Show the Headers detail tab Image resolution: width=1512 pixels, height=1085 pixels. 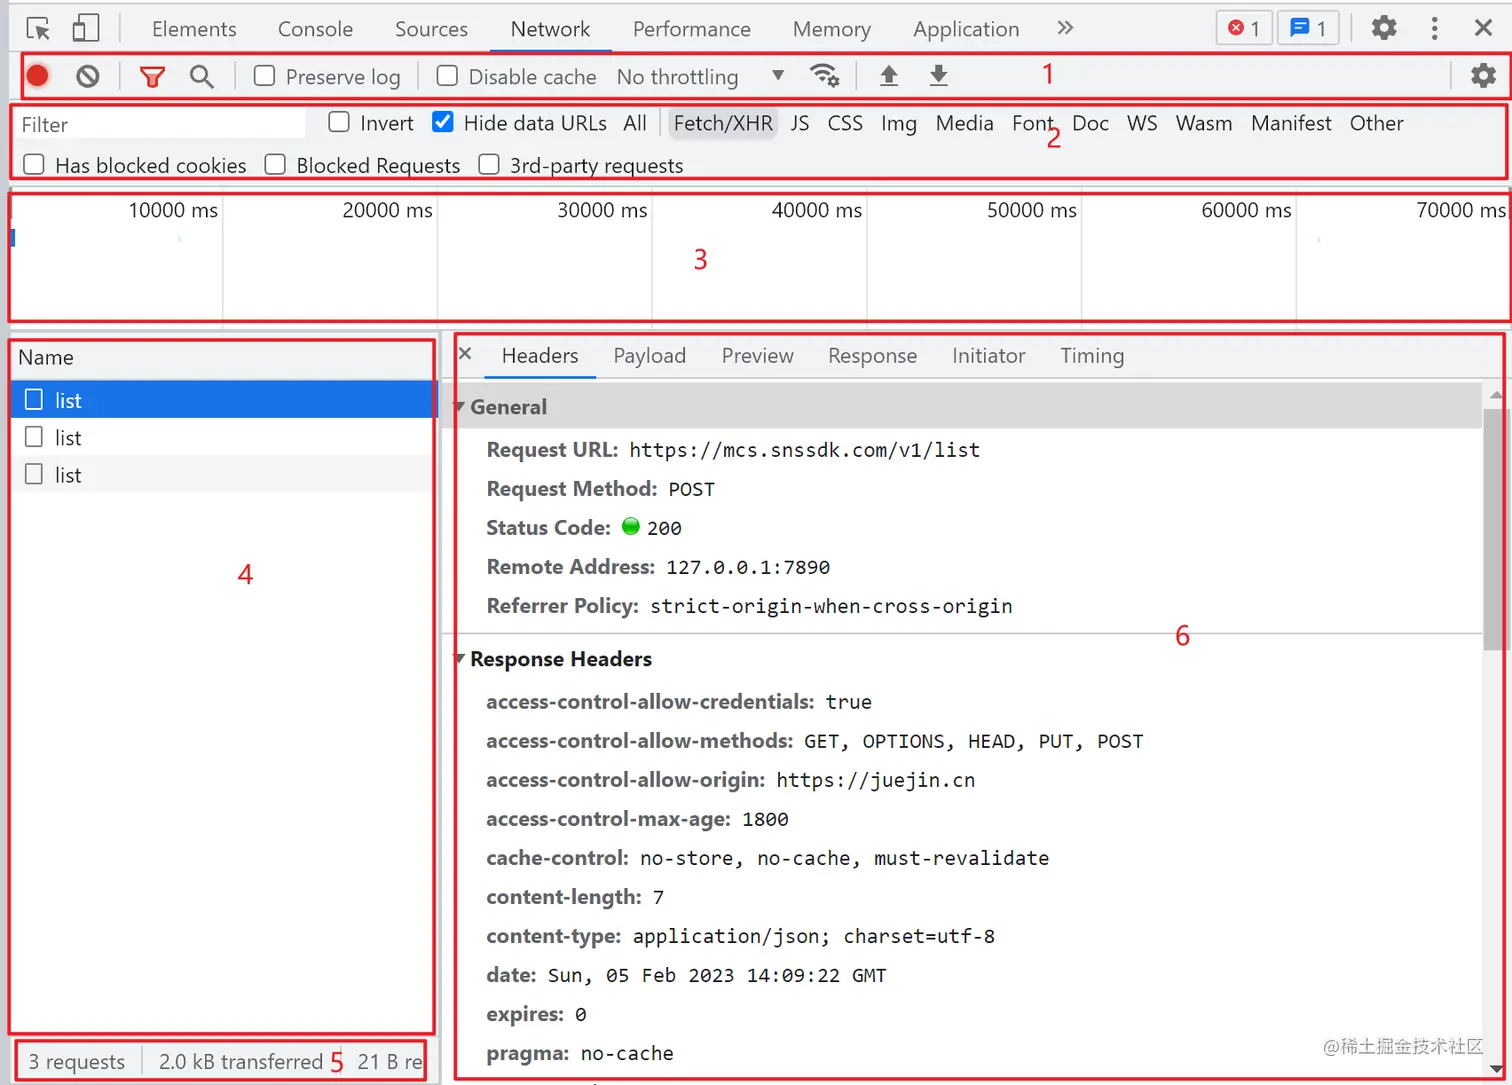(540, 356)
